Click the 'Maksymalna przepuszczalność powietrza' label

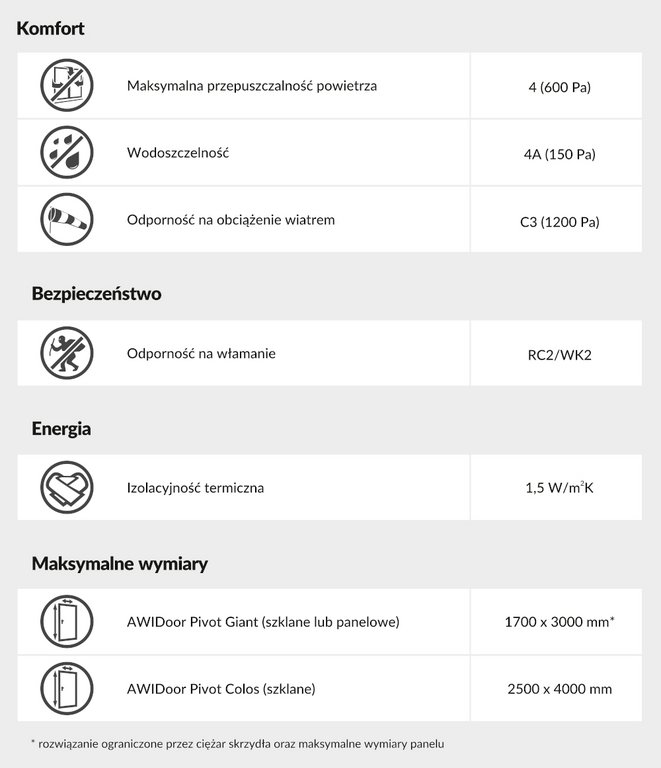(x=251, y=86)
